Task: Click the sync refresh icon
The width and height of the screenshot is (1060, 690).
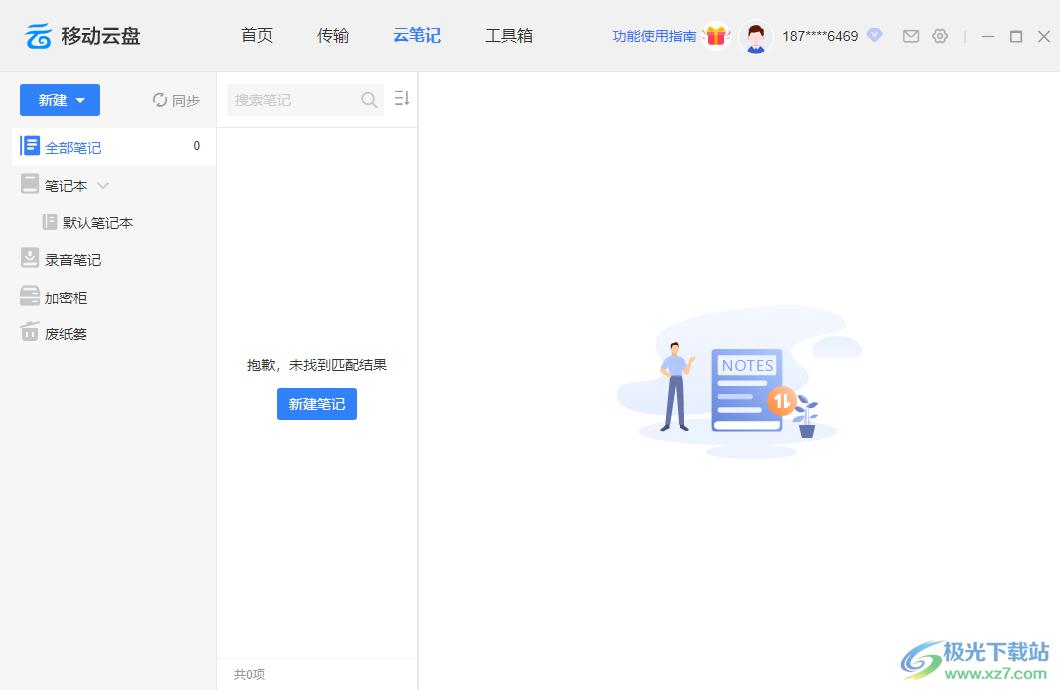Action: [160, 100]
